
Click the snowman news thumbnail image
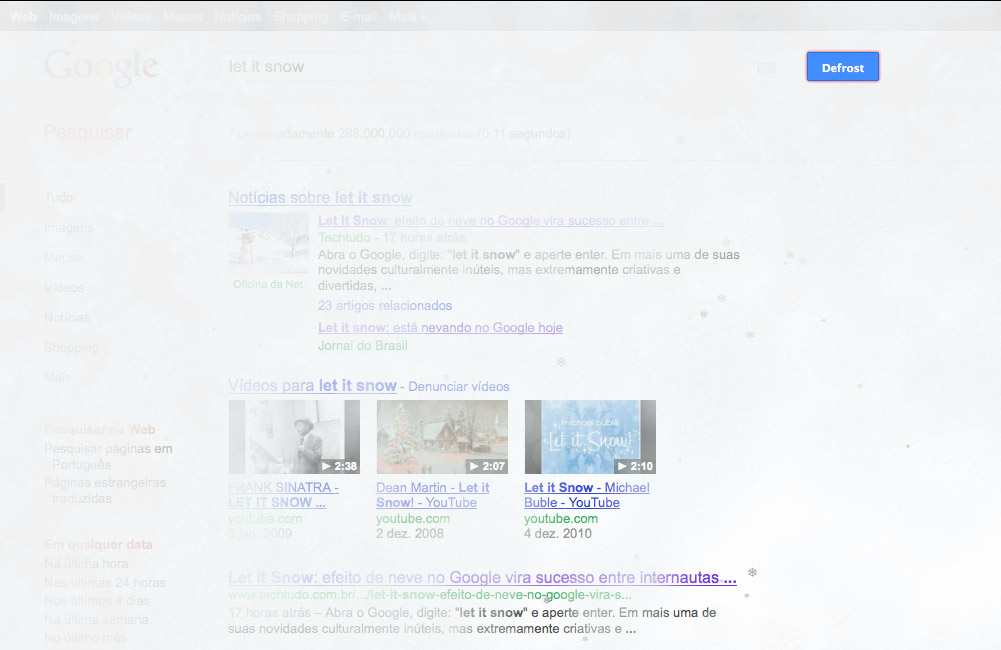pyautogui.click(x=269, y=244)
